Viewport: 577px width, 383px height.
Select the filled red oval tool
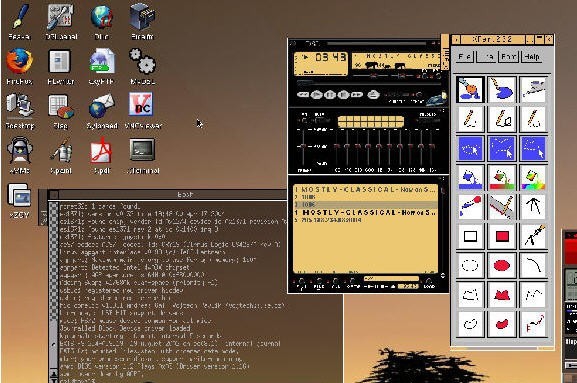pos(501,265)
